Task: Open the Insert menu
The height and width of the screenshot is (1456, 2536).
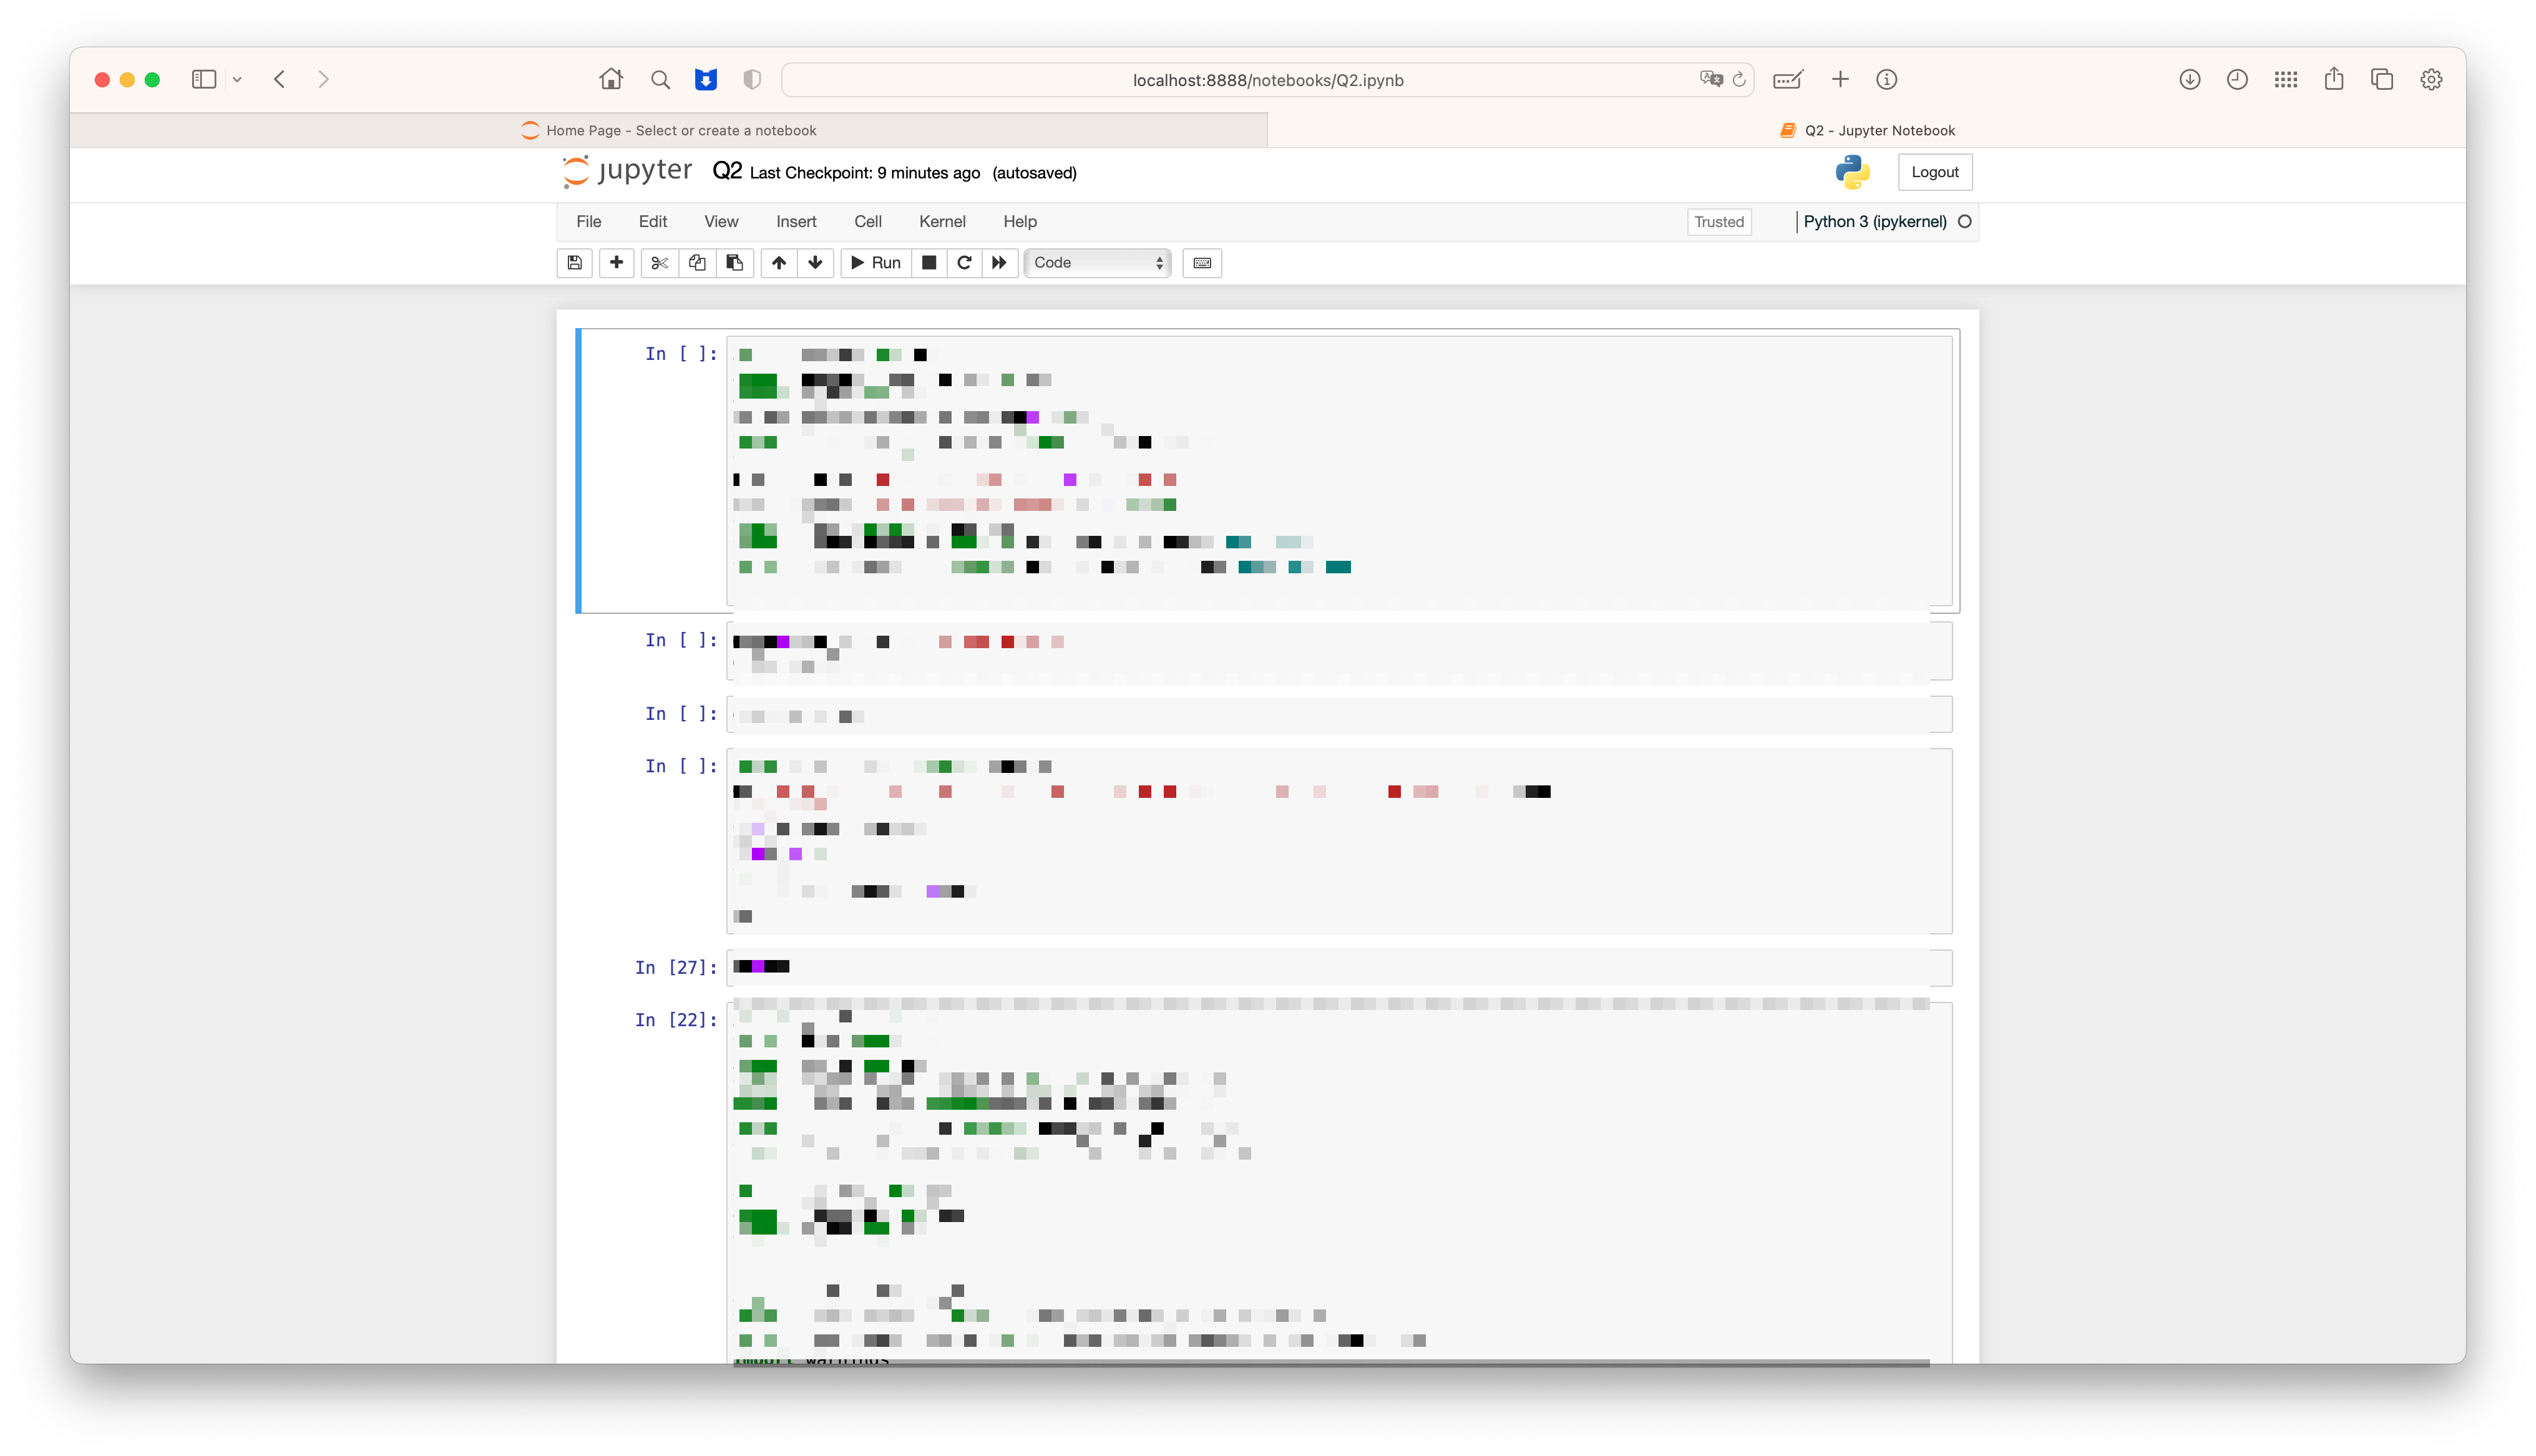Action: (796, 221)
